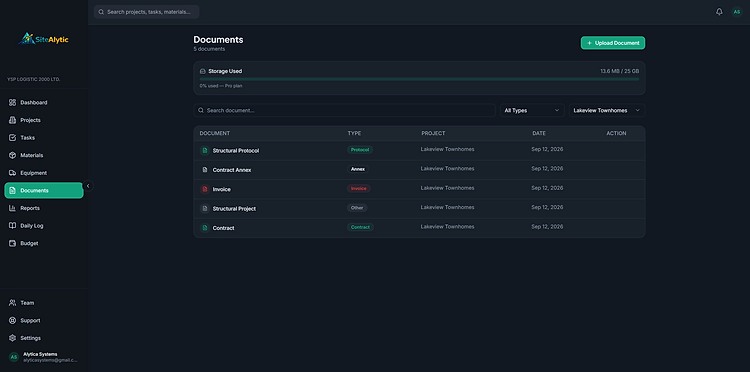Click the Storage Used drive icon

pos(202,71)
